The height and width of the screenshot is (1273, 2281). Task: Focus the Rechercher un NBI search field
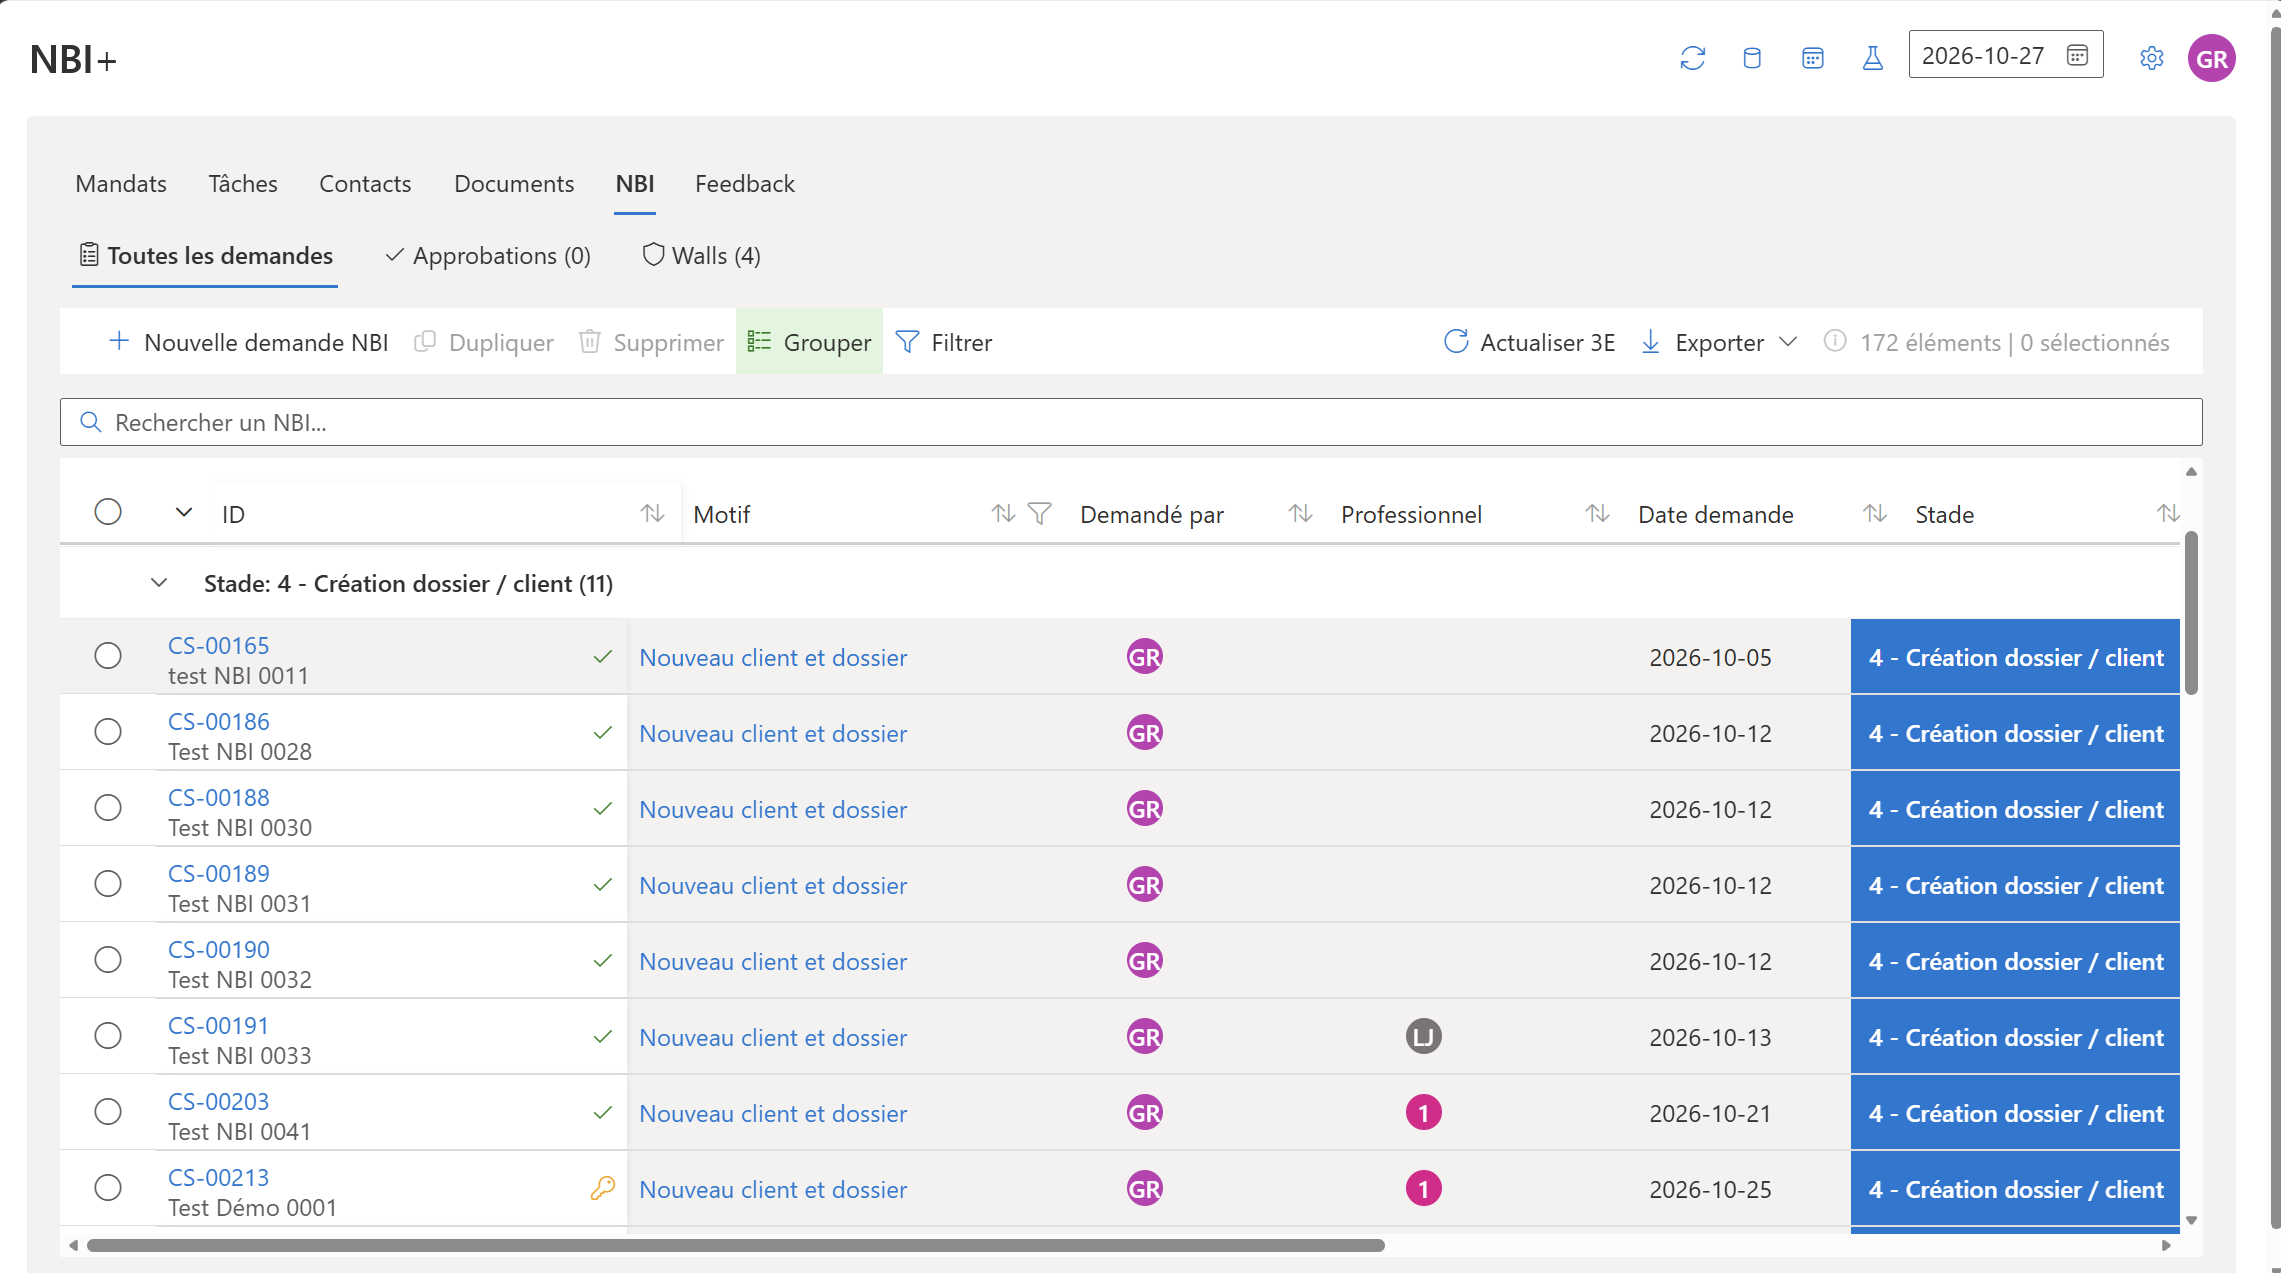coord(1131,422)
